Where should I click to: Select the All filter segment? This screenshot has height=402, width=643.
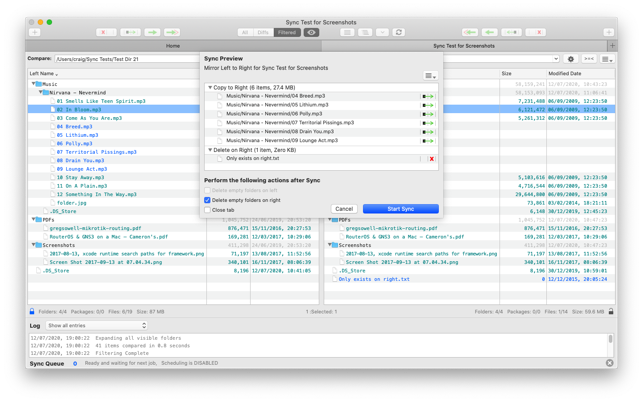click(x=245, y=32)
